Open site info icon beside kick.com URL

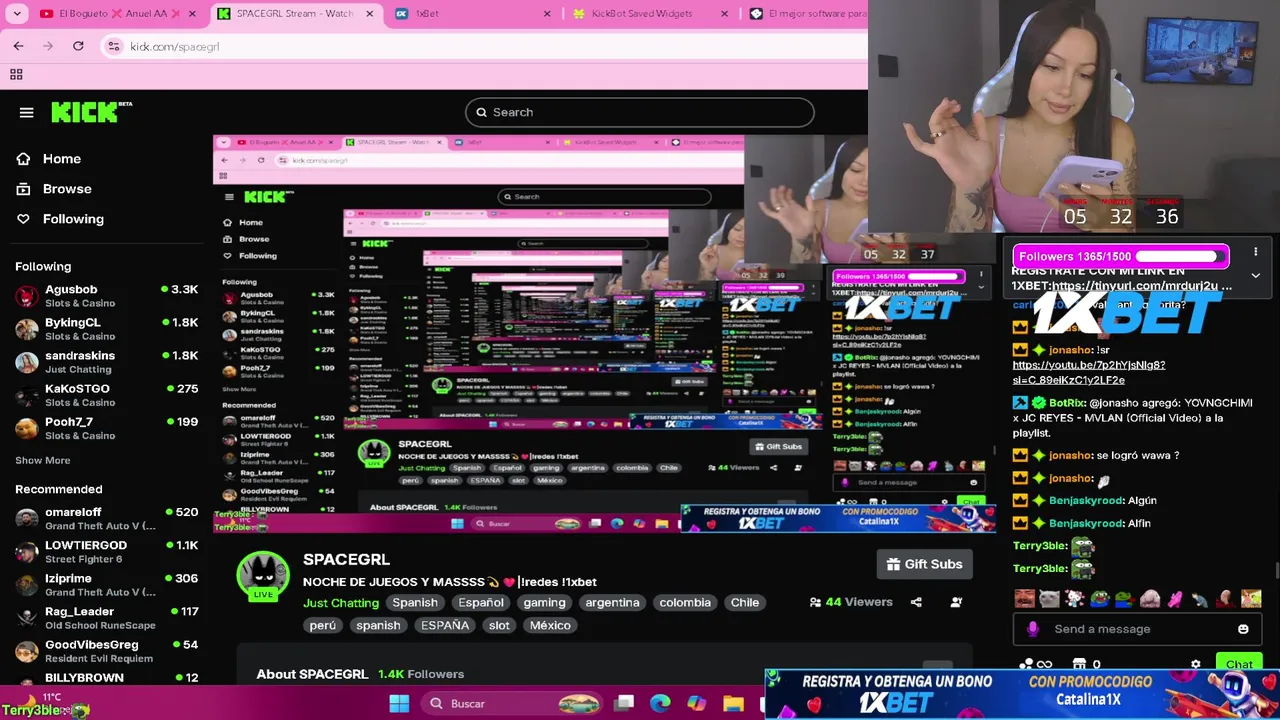pyautogui.click(x=113, y=46)
